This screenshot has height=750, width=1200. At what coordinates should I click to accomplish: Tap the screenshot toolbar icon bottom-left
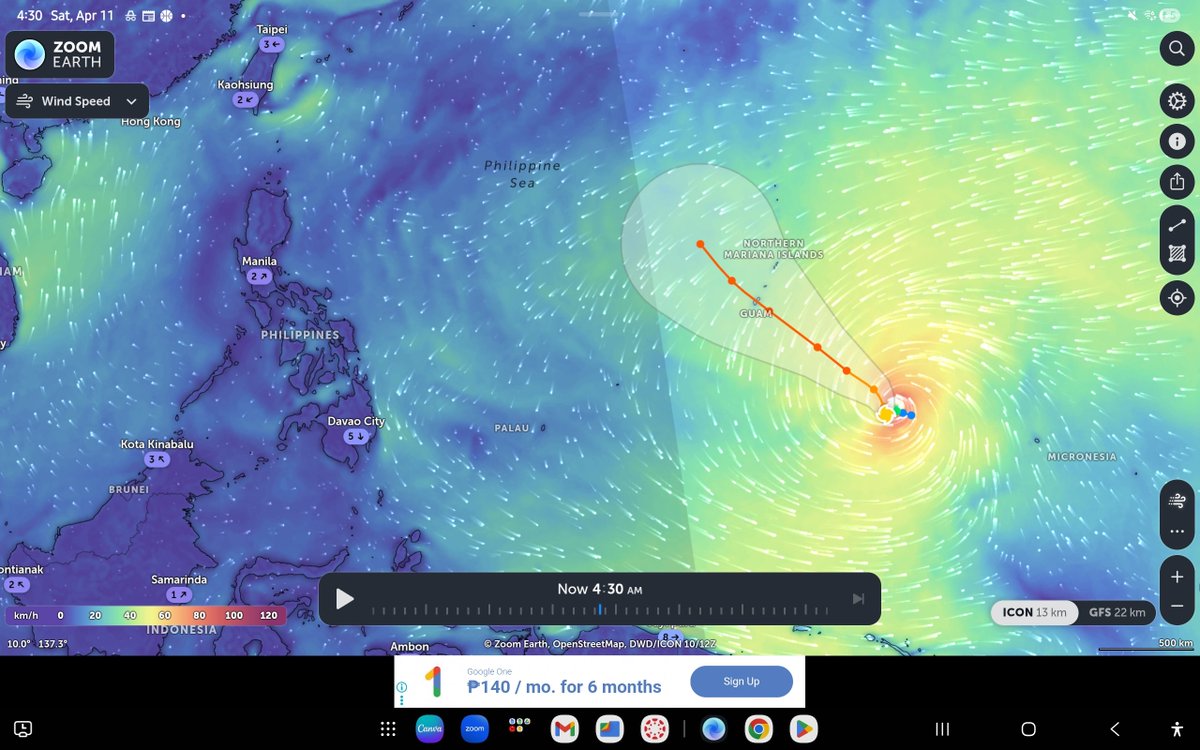24,729
